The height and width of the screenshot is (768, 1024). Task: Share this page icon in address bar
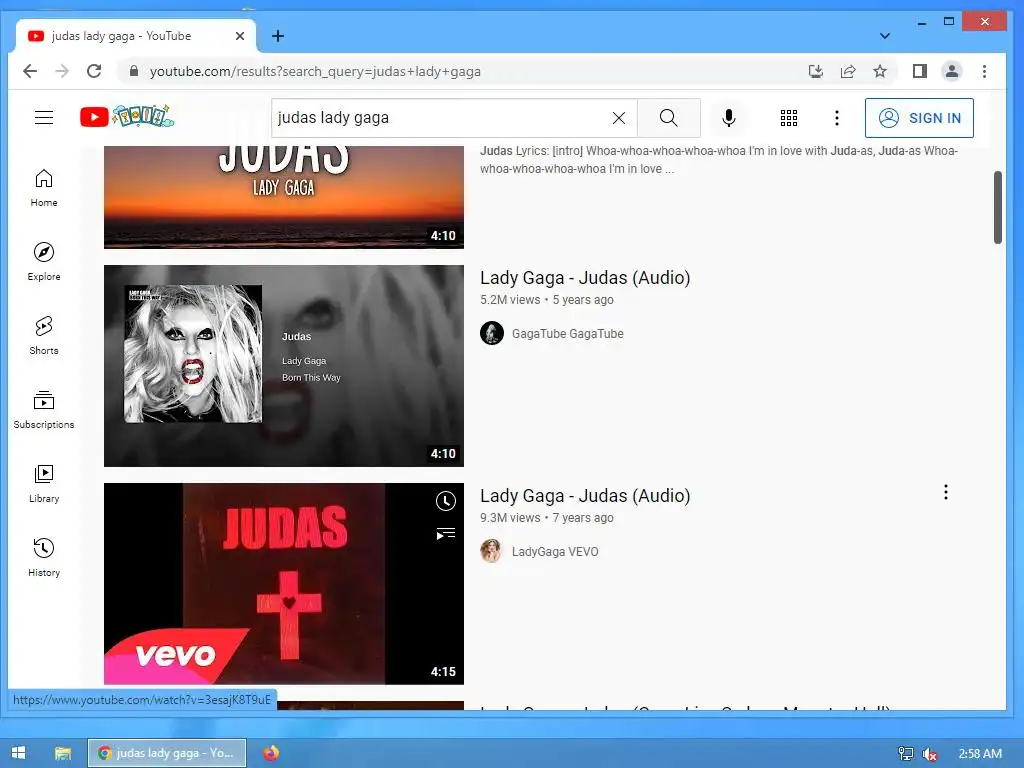[848, 71]
